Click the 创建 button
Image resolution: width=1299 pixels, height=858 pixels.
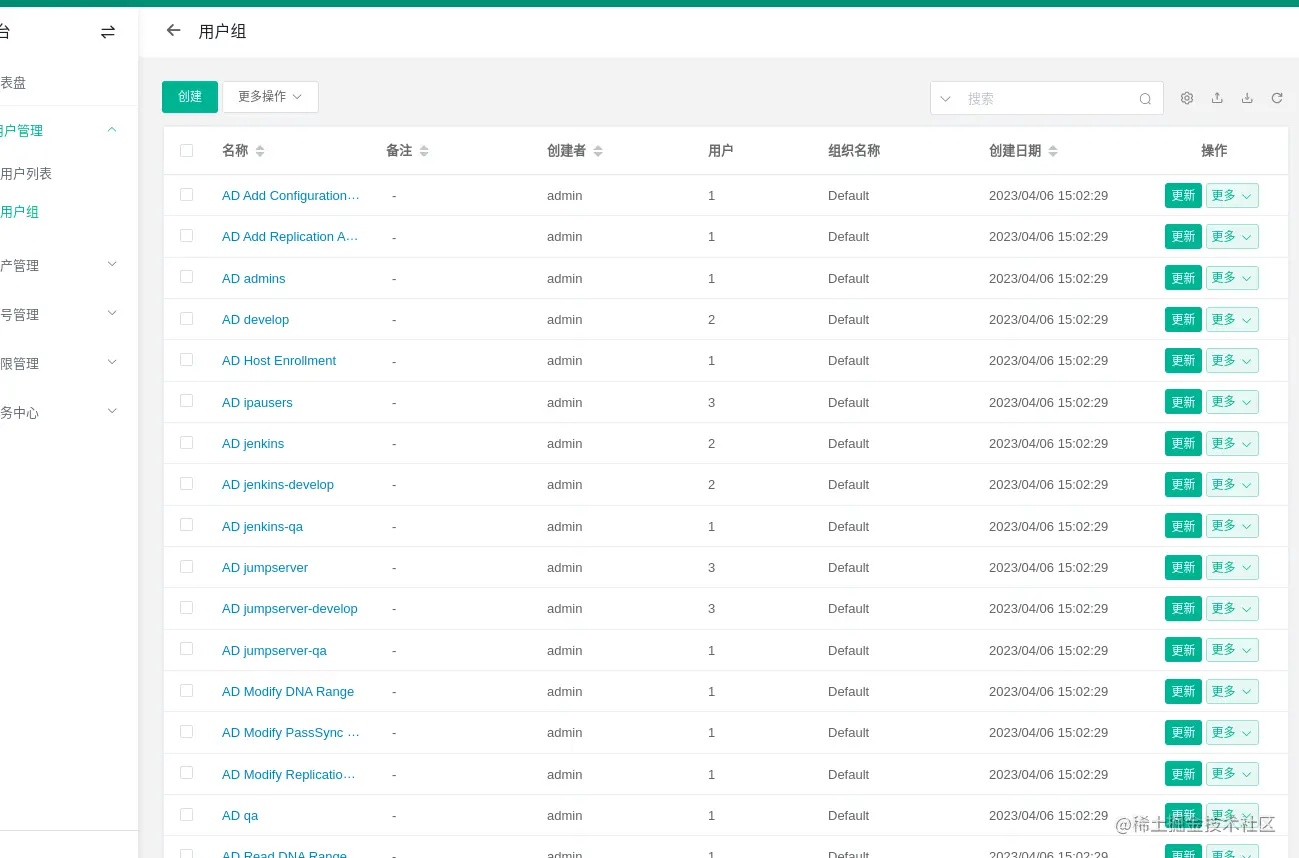tap(190, 97)
